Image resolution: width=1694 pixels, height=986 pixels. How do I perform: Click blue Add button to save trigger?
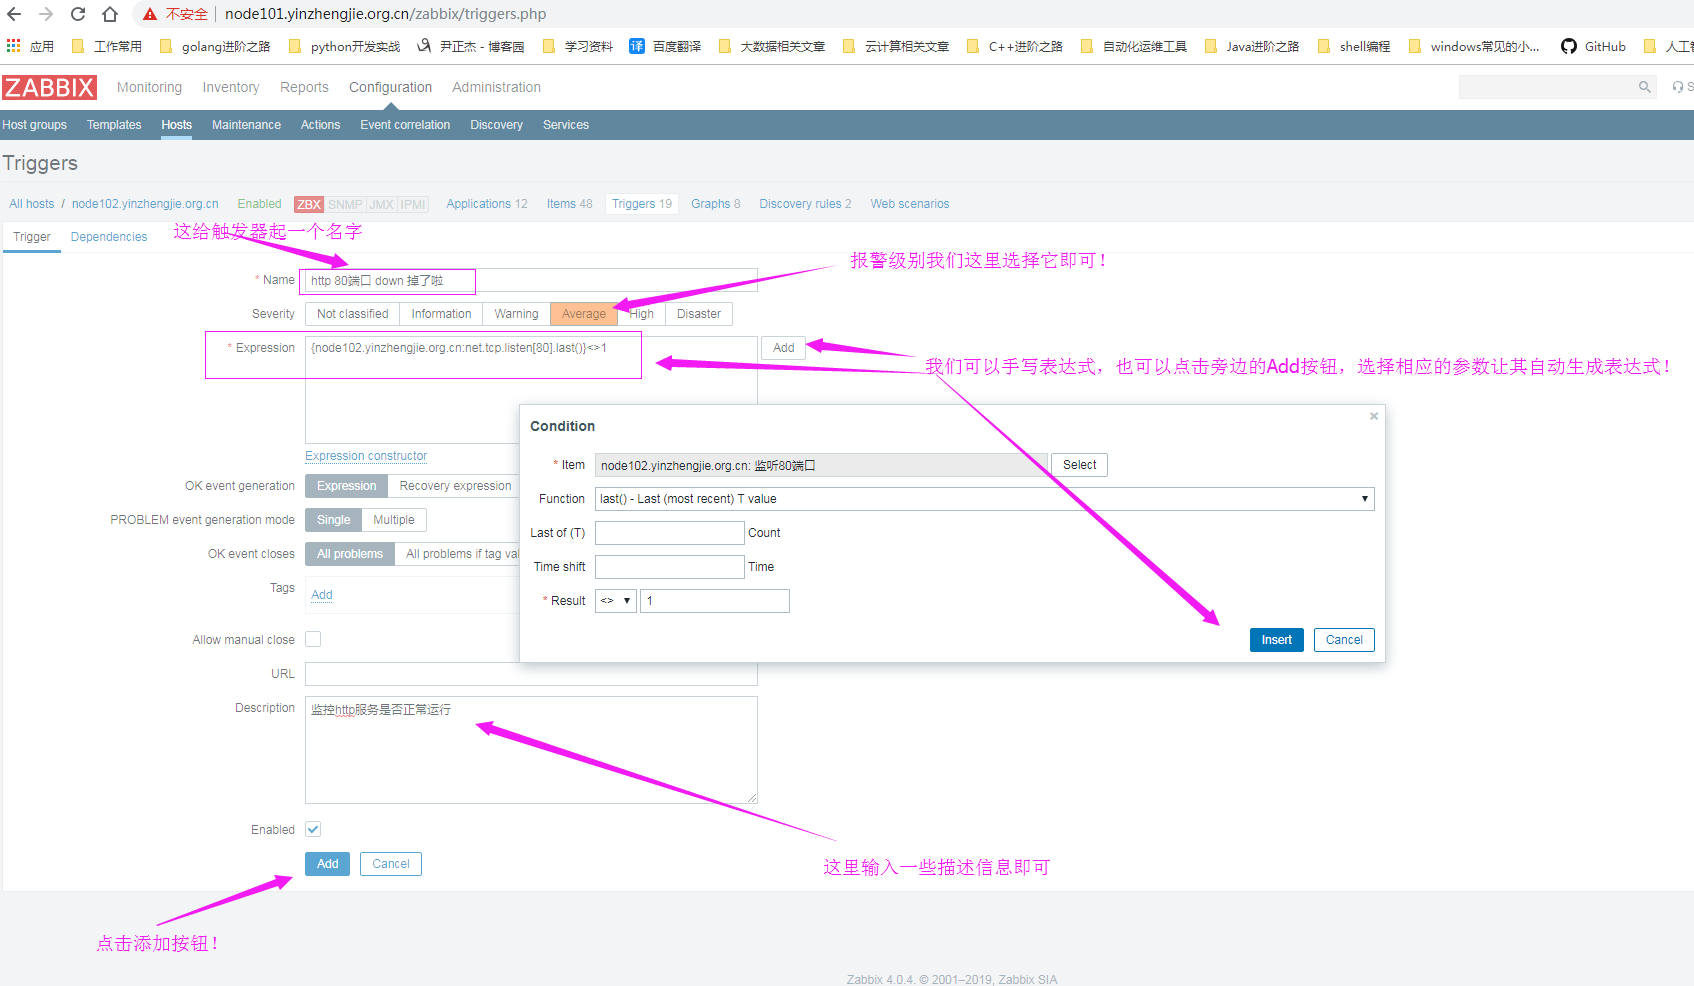pyautogui.click(x=327, y=864)
